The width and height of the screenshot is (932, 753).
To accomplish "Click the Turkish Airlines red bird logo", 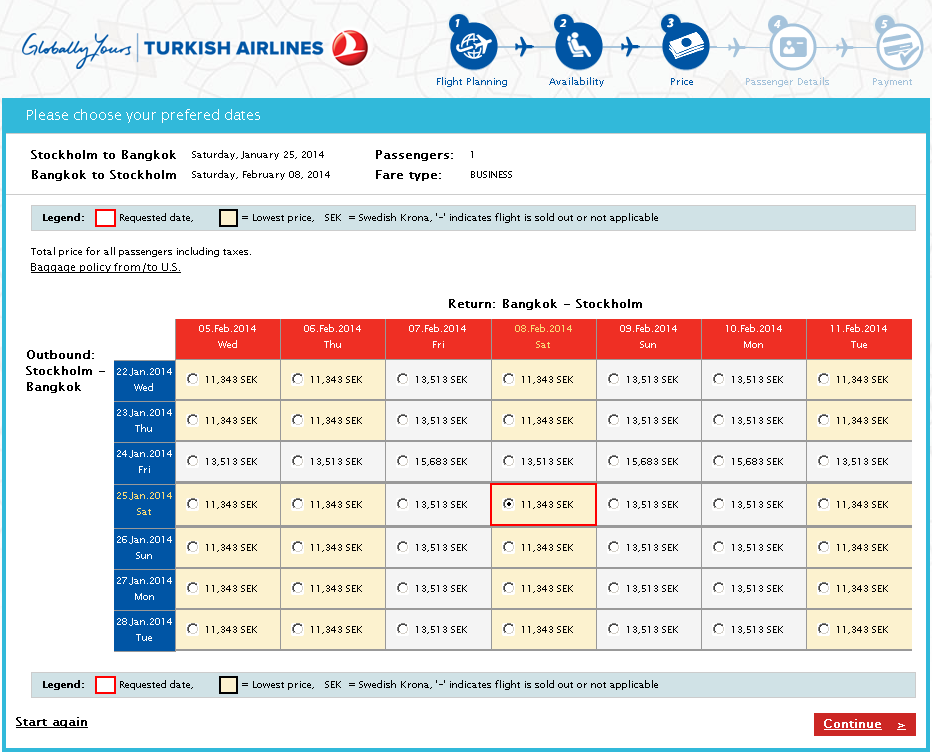I will [x=351, y=47].
